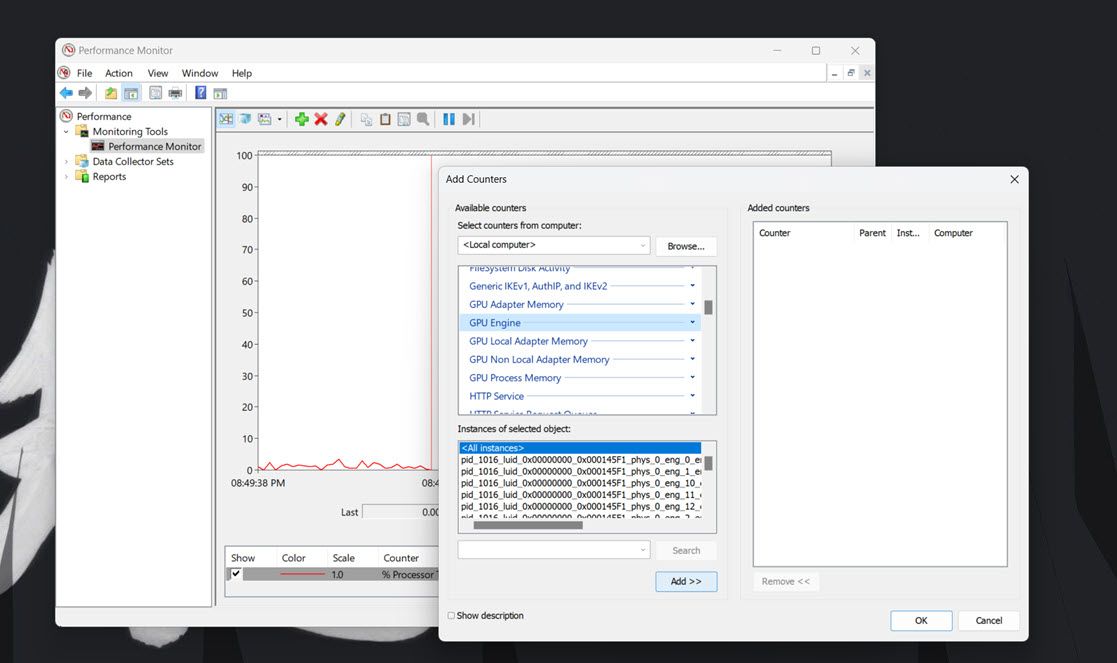Open the Help menu

click(241, 73)
